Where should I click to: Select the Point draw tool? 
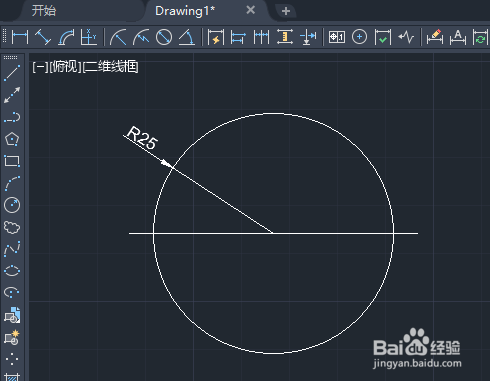tap(12, 359)
